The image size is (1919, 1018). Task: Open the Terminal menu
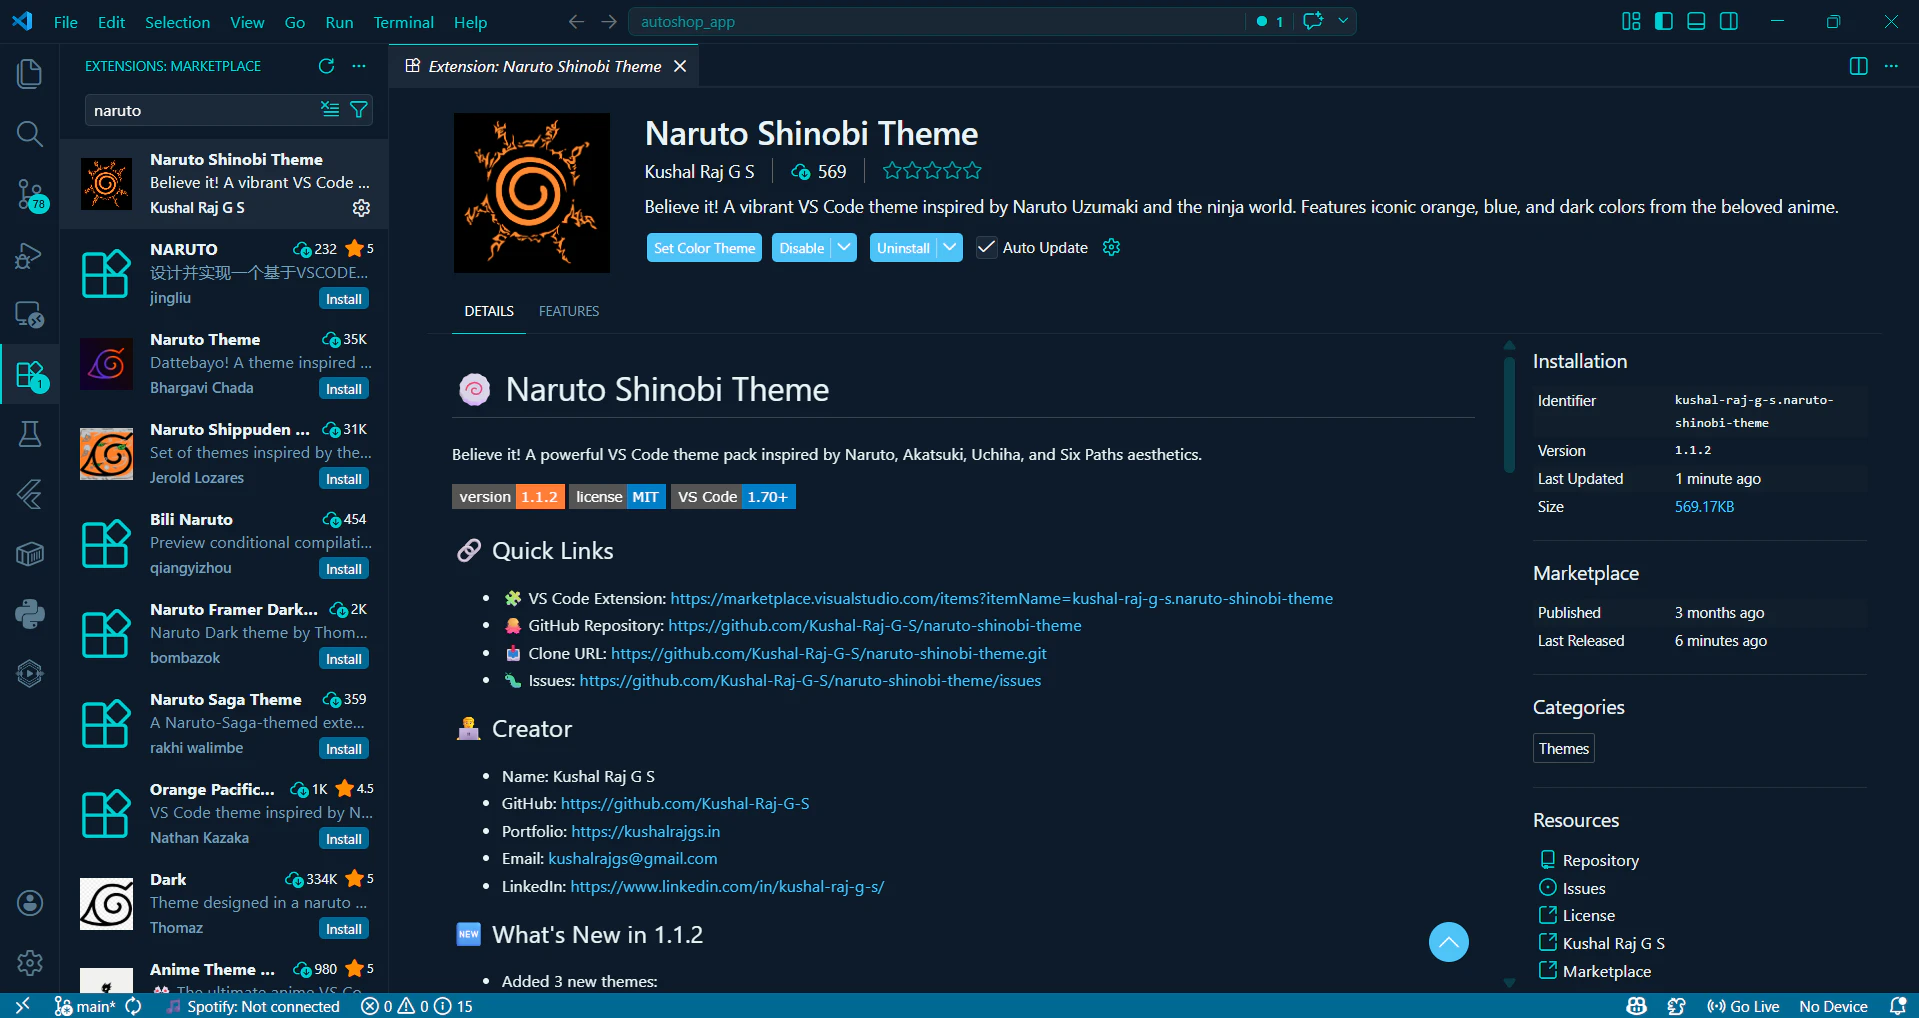point(403,22)
